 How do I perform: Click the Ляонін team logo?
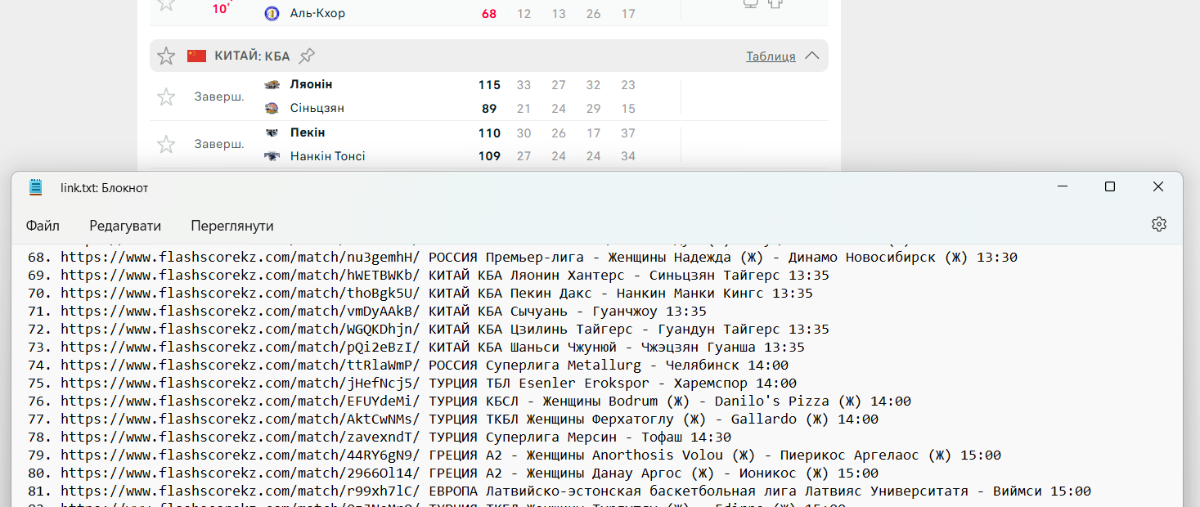(x=272, y=85)
